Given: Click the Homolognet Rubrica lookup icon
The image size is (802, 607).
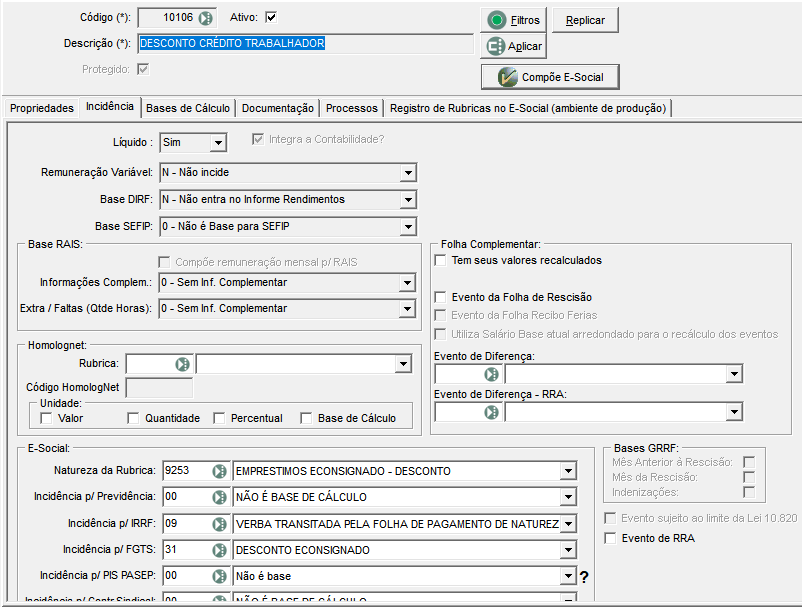Looking at the screenshot, I should (183, 364).
